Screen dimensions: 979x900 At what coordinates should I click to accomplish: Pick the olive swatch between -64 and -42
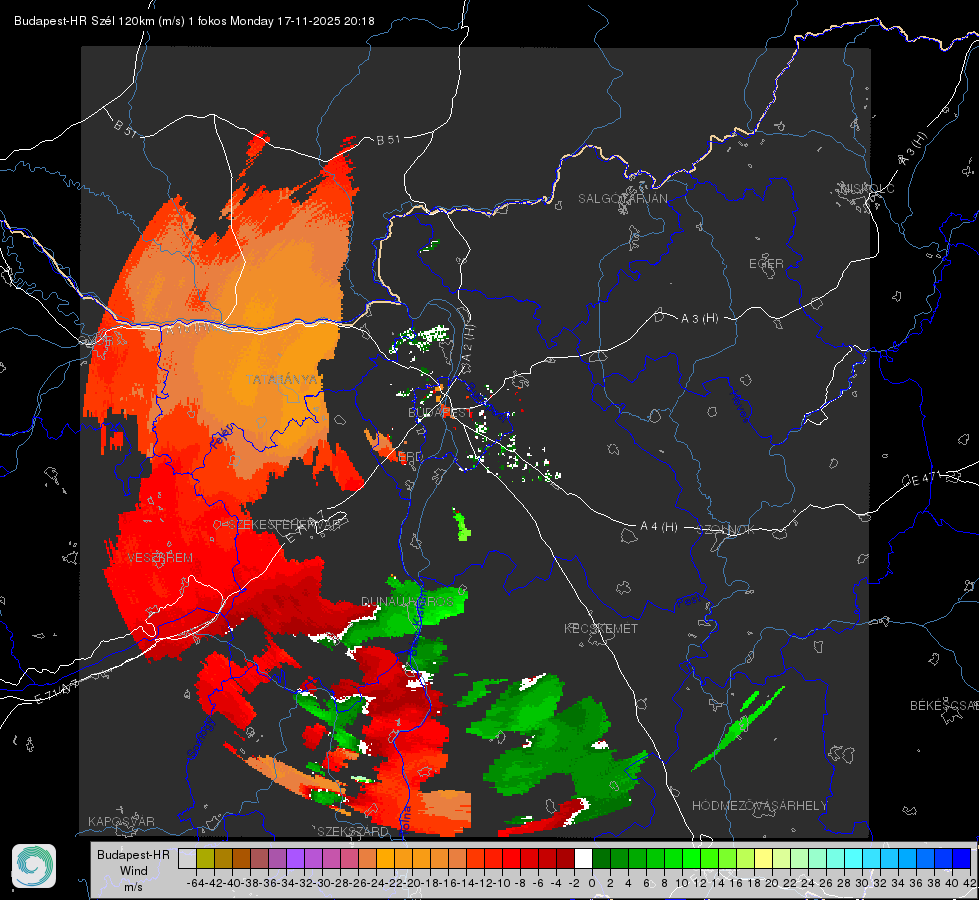pos(205,859)
